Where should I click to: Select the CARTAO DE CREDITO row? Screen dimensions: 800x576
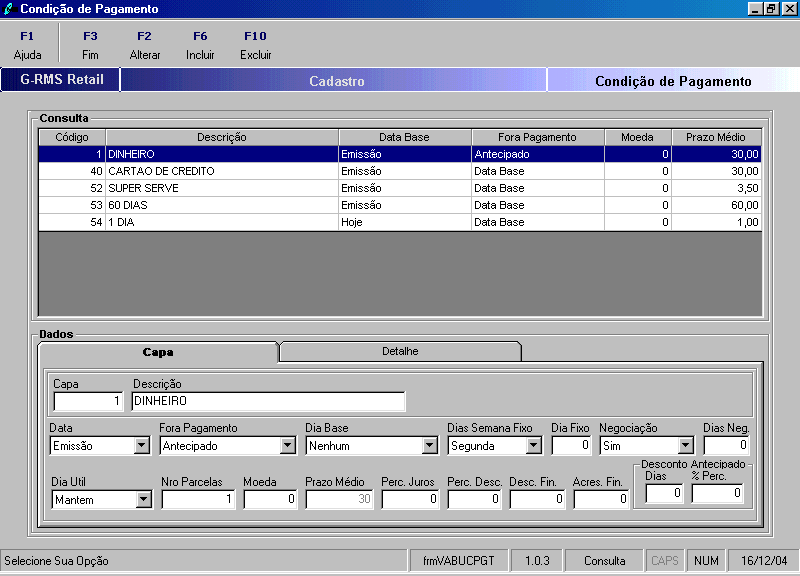point(400,171)
